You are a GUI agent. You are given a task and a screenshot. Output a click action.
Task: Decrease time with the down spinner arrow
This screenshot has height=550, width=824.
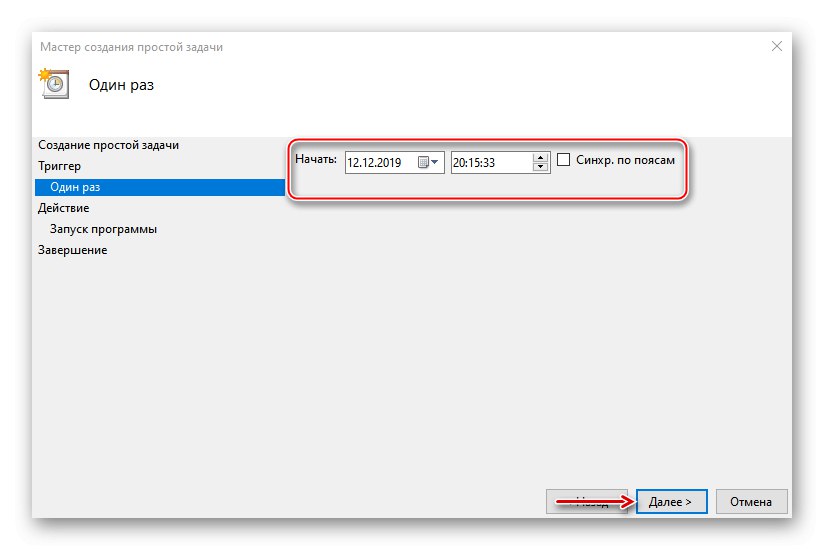click(540, 167)
